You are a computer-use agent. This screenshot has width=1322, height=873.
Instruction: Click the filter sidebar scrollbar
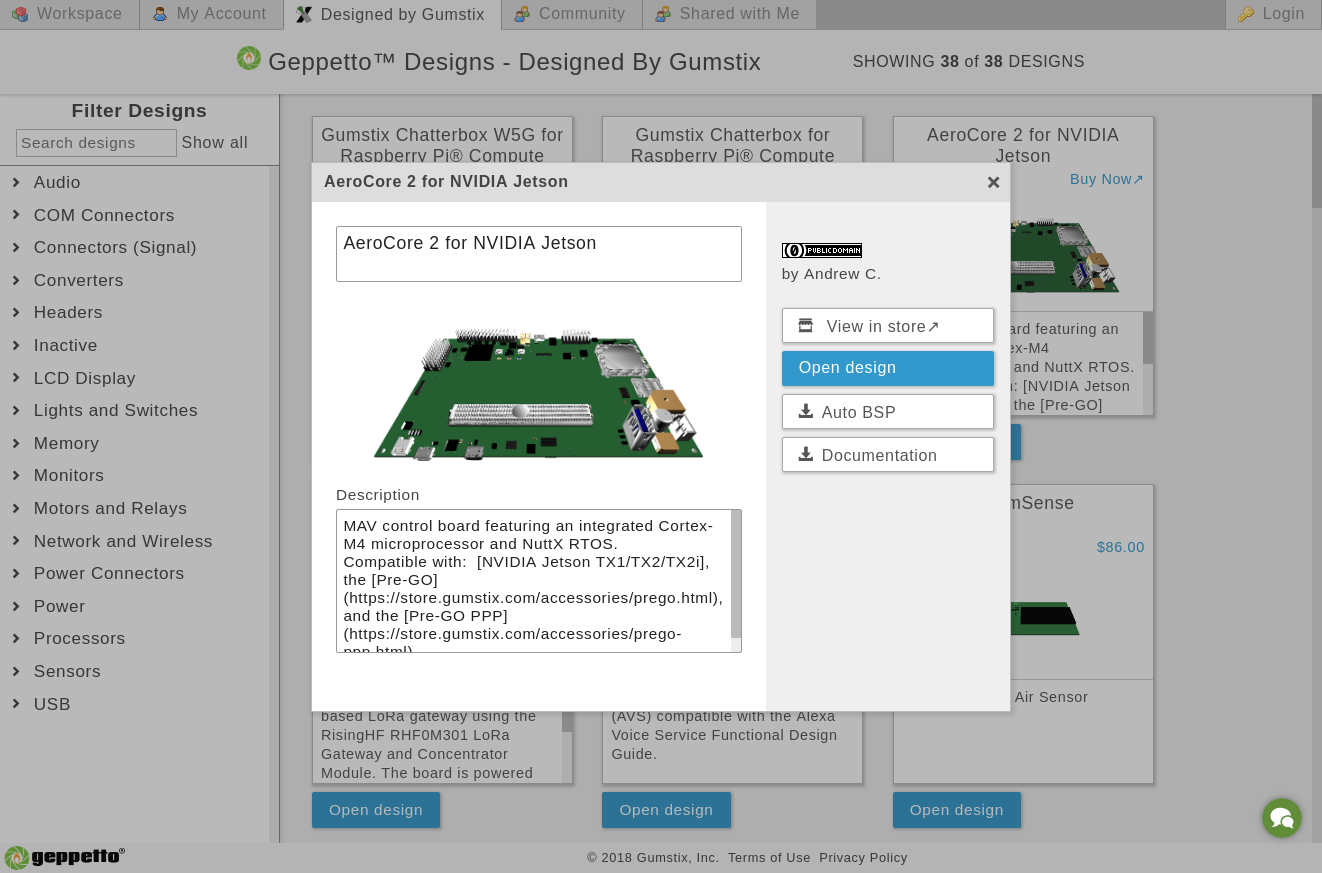tap(274, 504)
